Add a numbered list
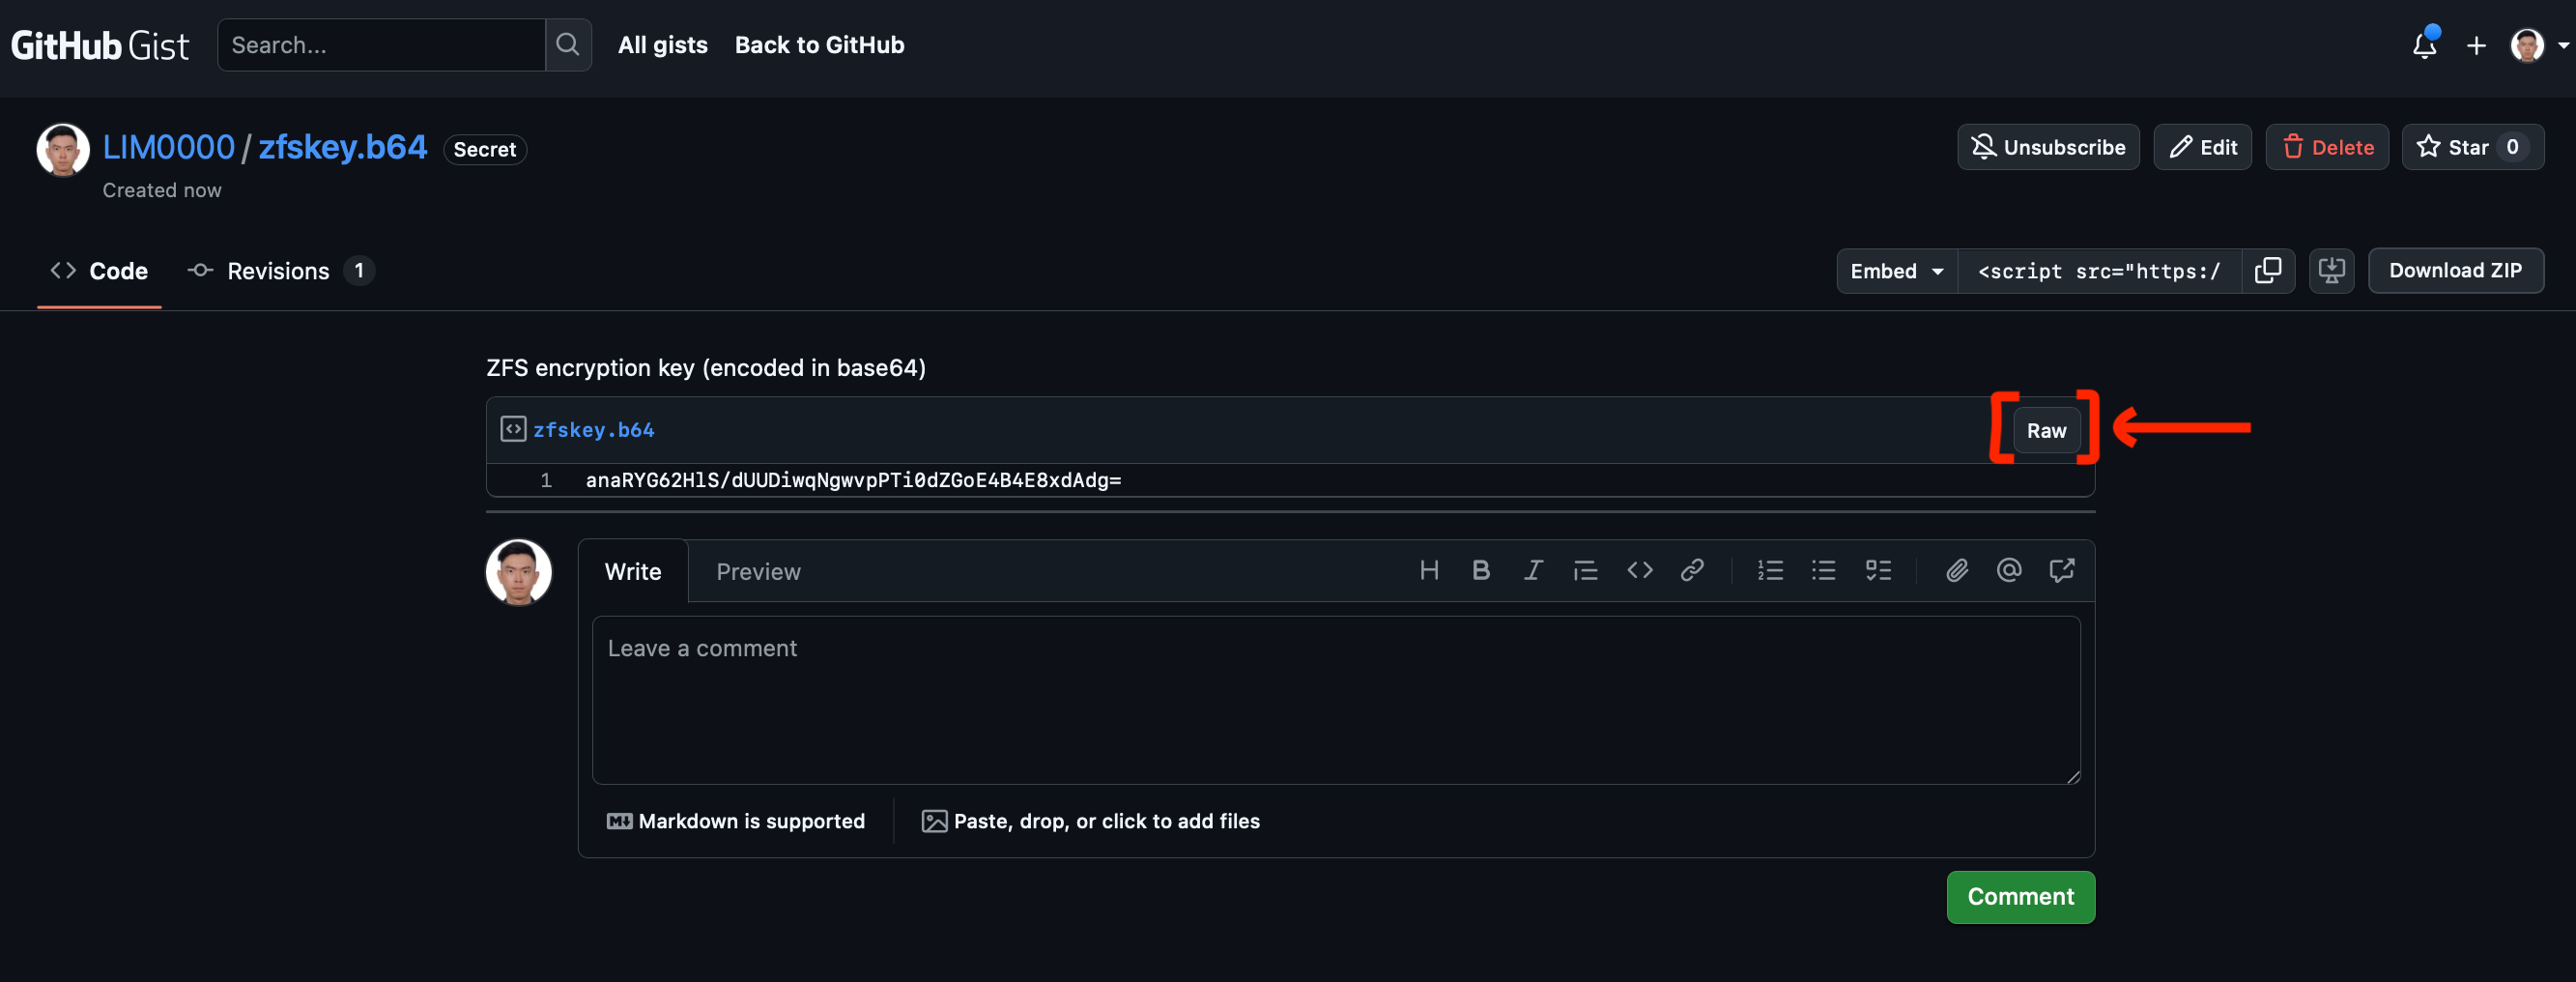 [1770, 571]
